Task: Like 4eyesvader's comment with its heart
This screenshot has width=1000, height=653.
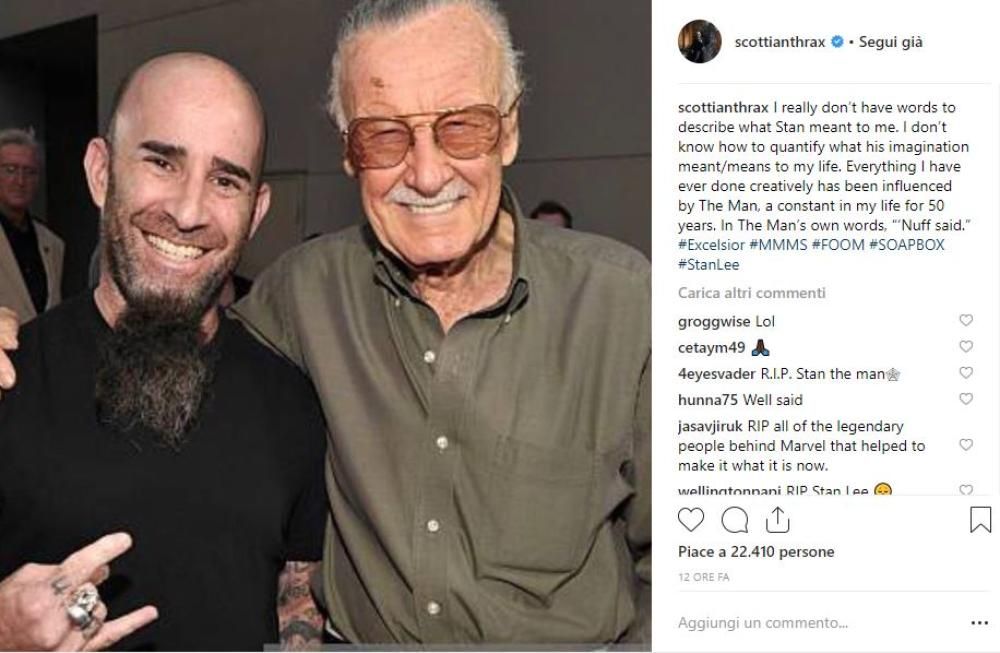Action: [x=966, y=373]
